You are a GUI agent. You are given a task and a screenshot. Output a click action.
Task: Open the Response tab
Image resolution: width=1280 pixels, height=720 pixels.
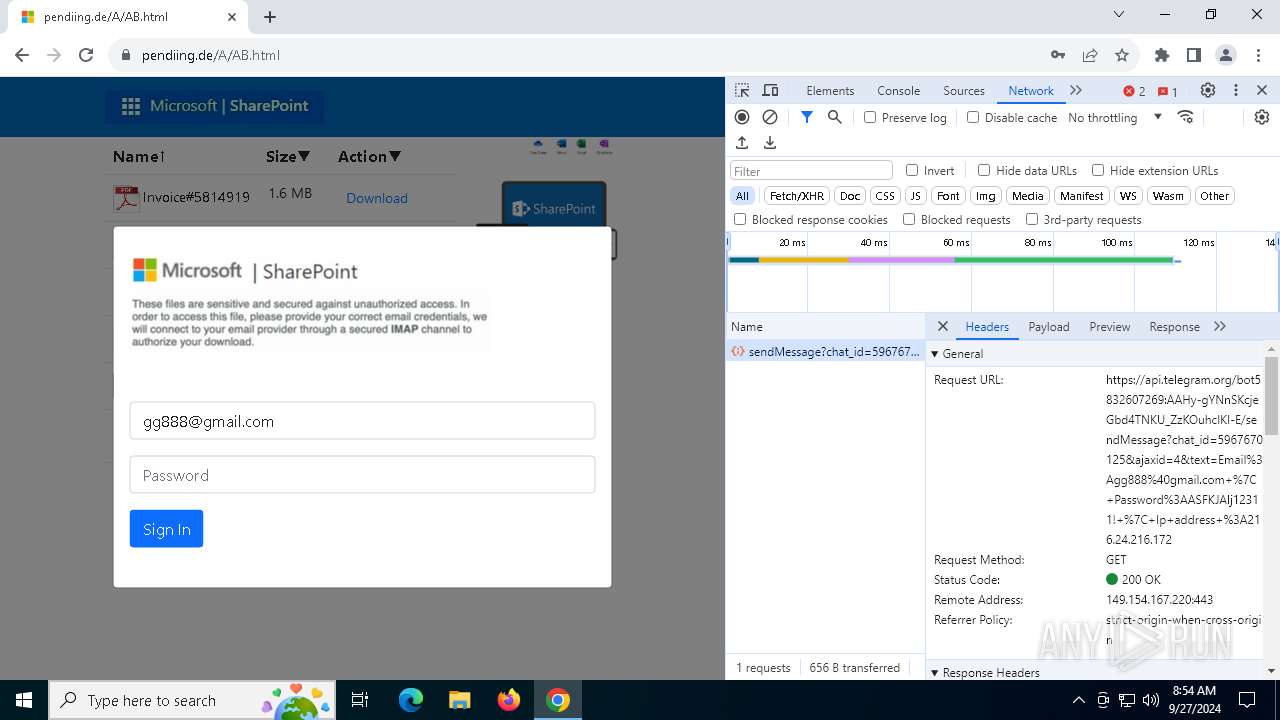click(1174, 326)
